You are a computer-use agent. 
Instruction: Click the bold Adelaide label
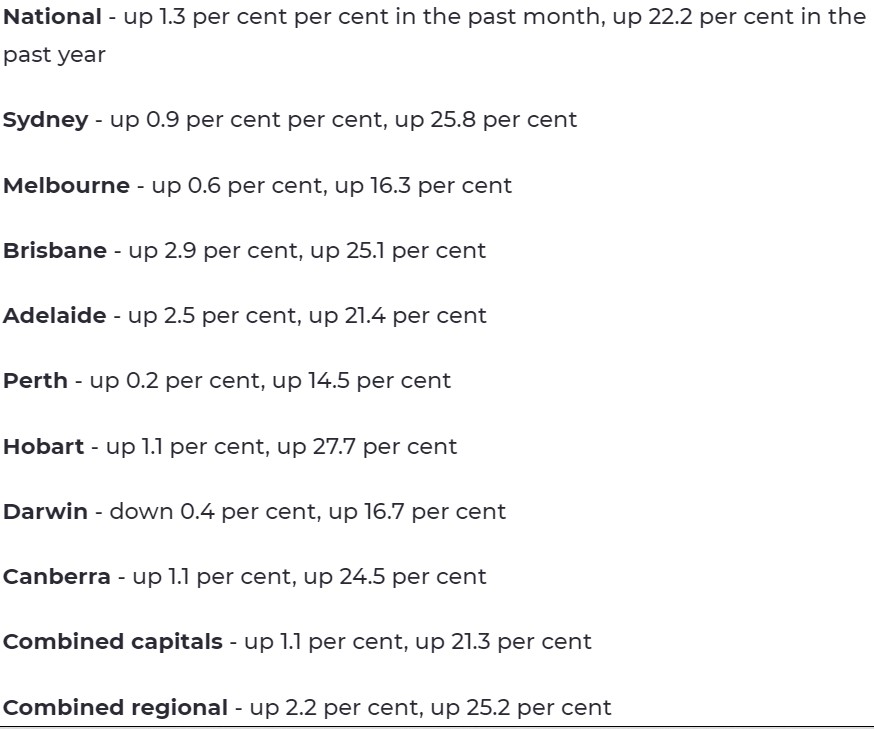pos(54,316)
